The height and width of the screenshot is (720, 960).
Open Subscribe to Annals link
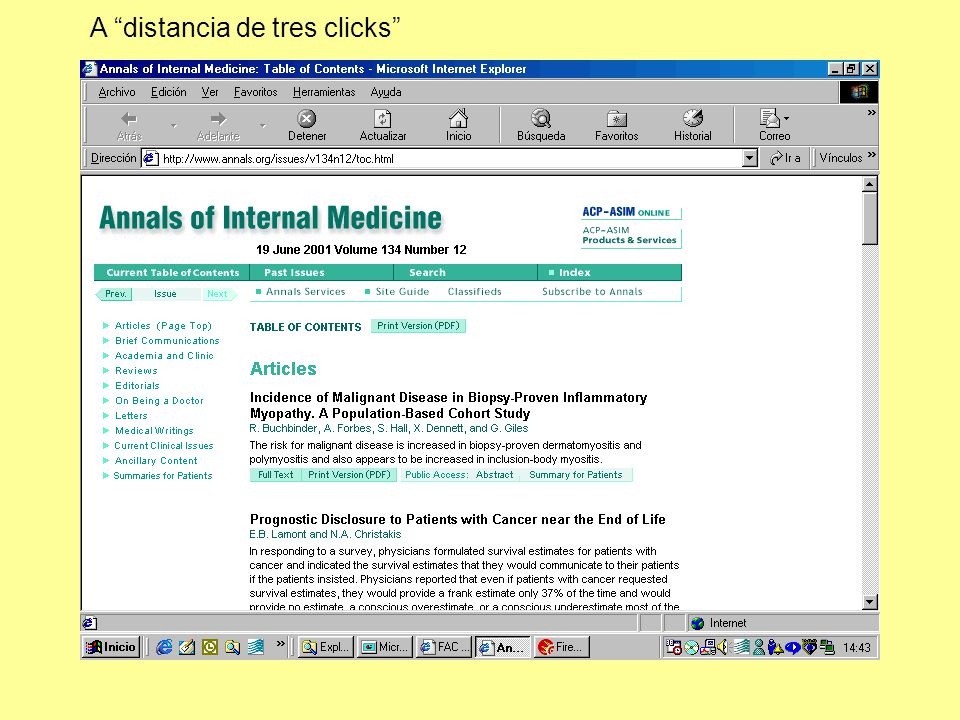click(592, 291)
